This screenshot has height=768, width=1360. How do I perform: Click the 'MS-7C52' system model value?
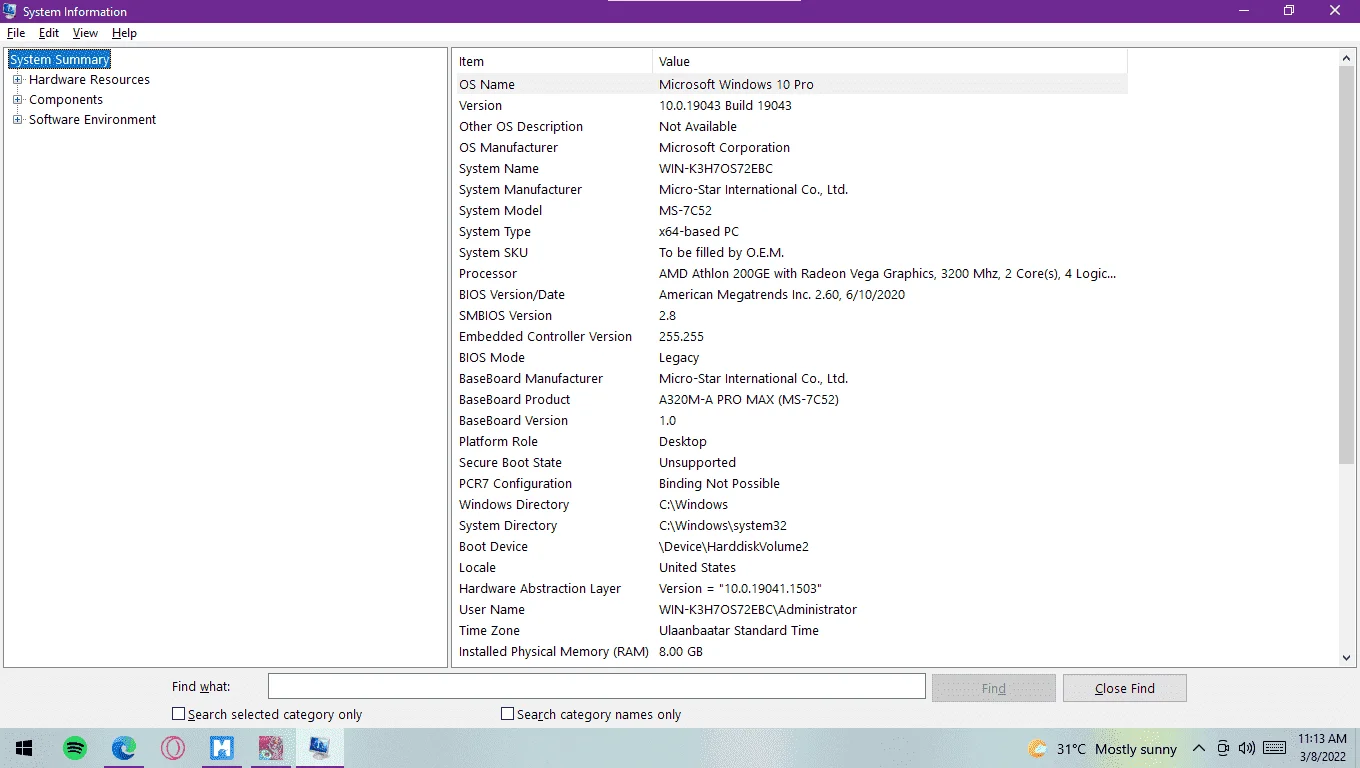[x=685, y=211]
